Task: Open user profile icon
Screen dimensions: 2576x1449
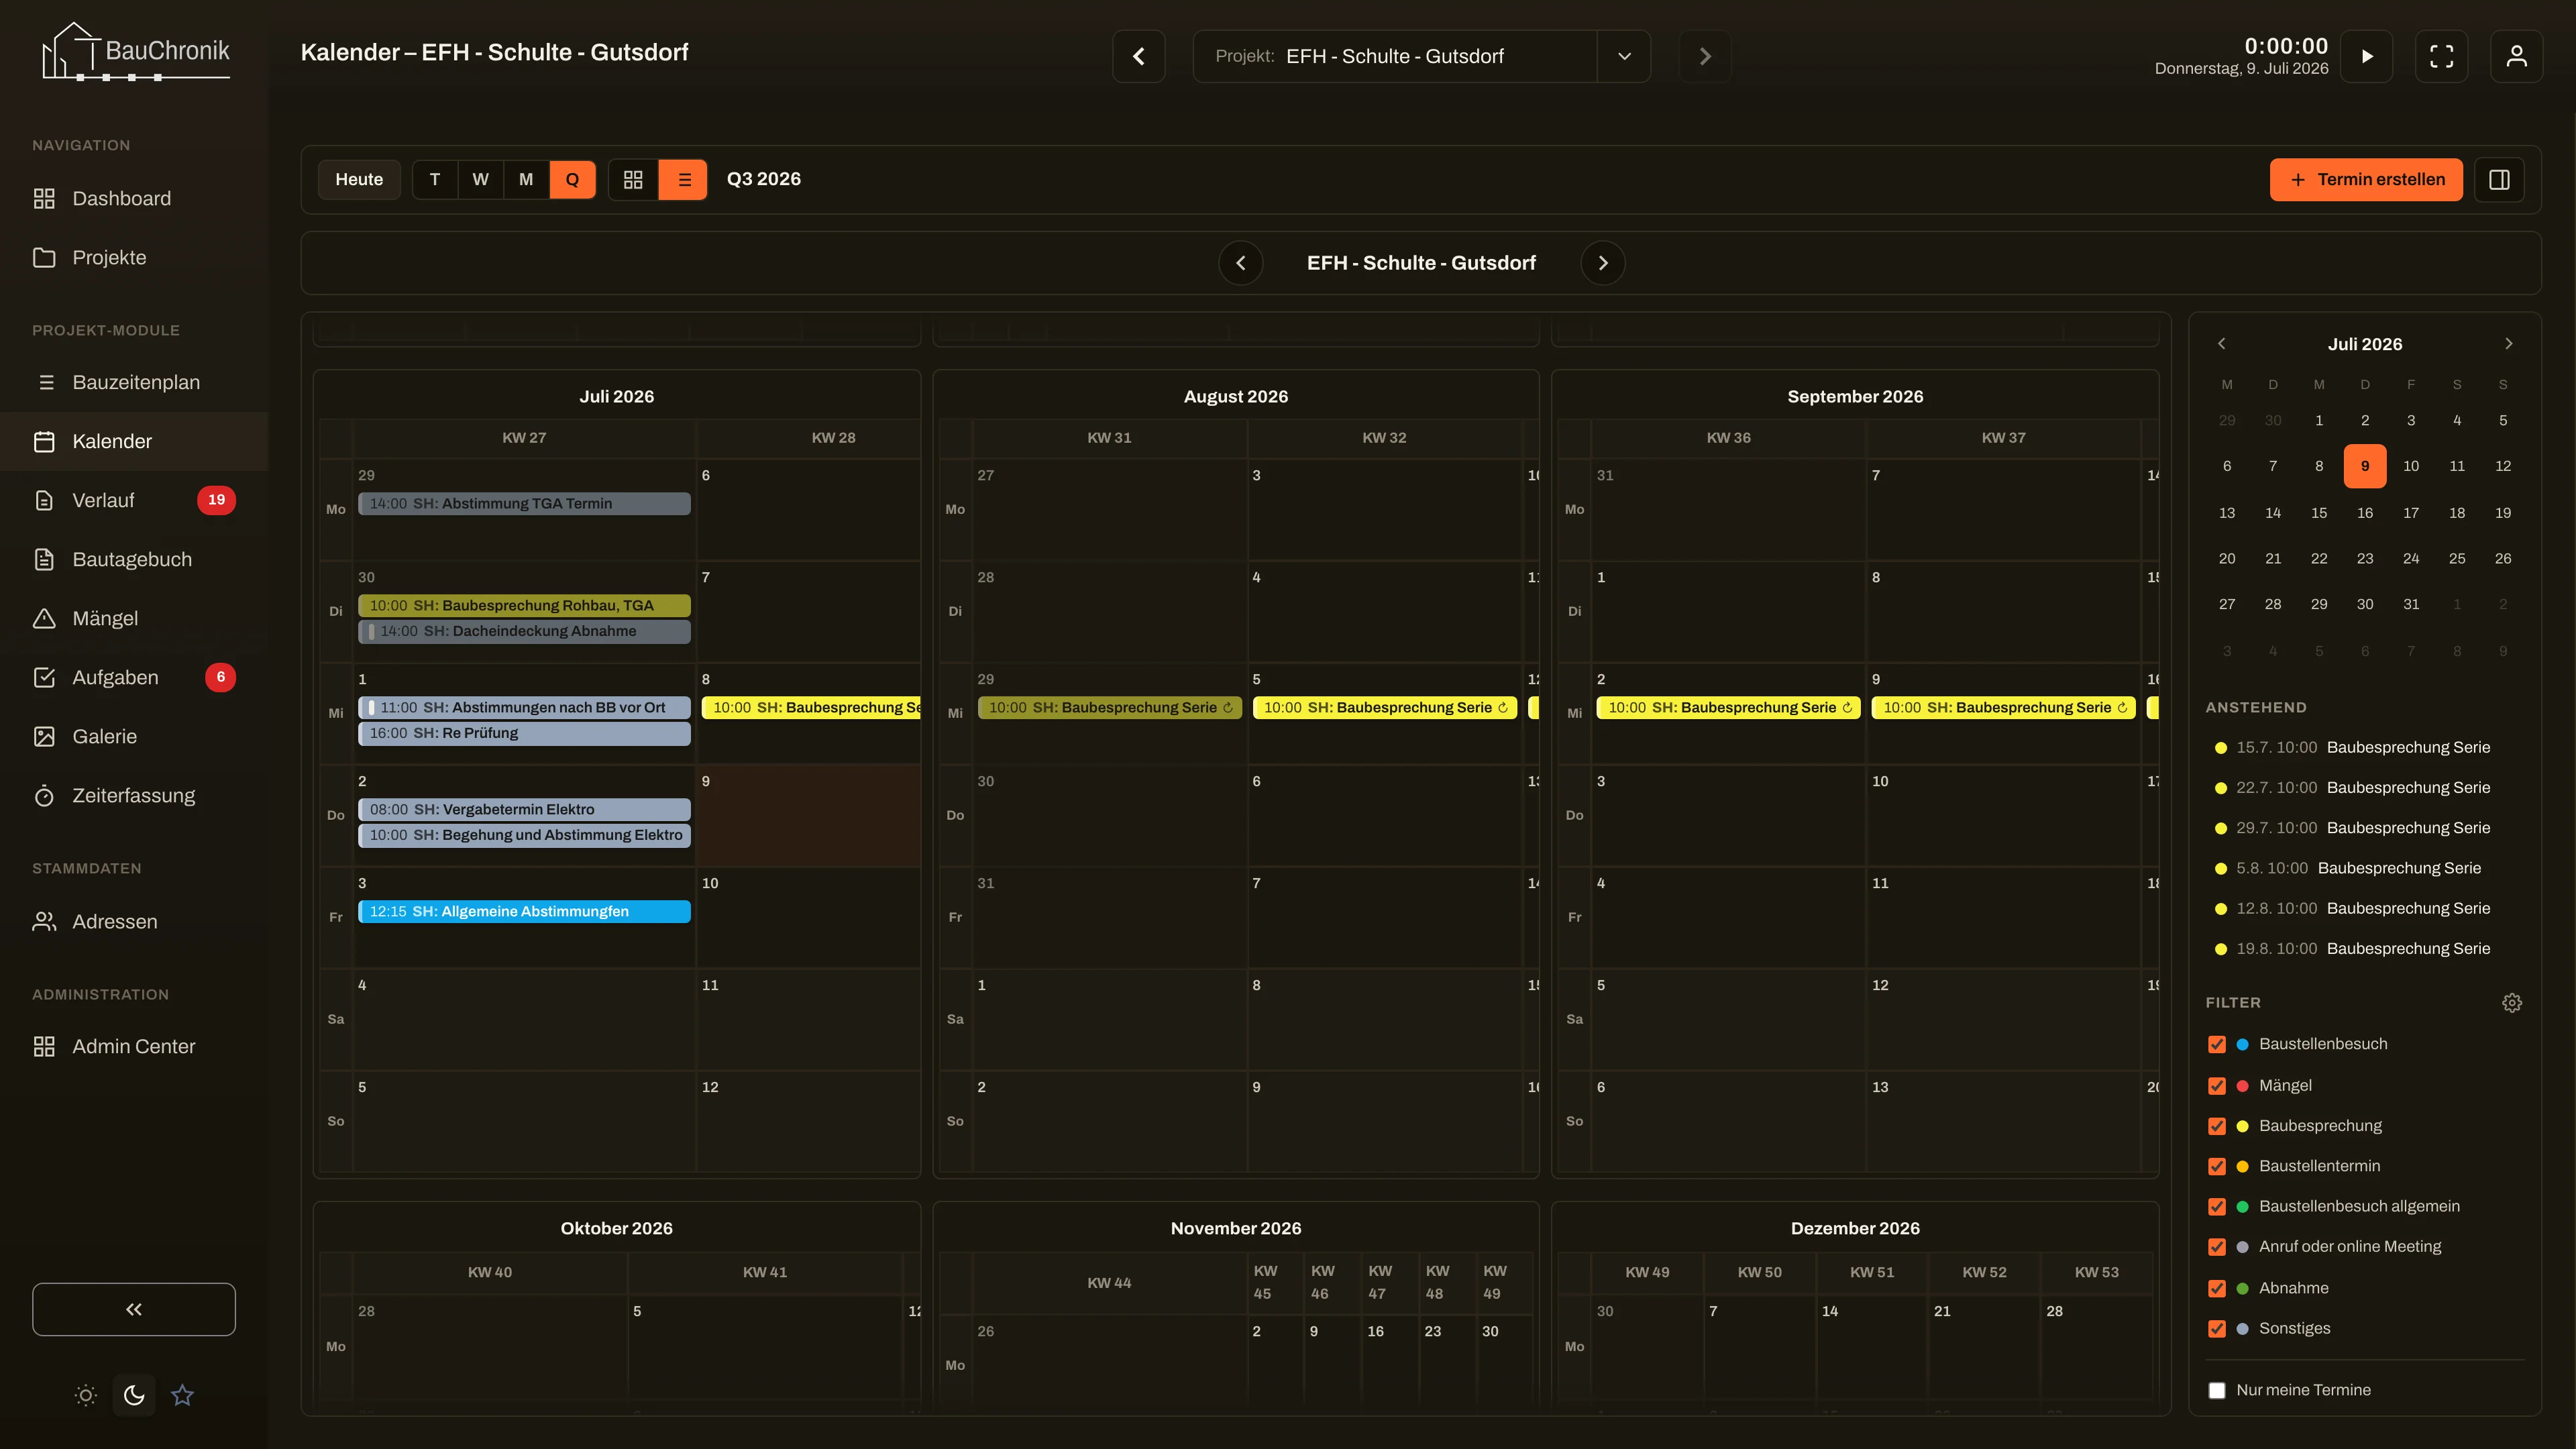Action: click(2517, 56)
